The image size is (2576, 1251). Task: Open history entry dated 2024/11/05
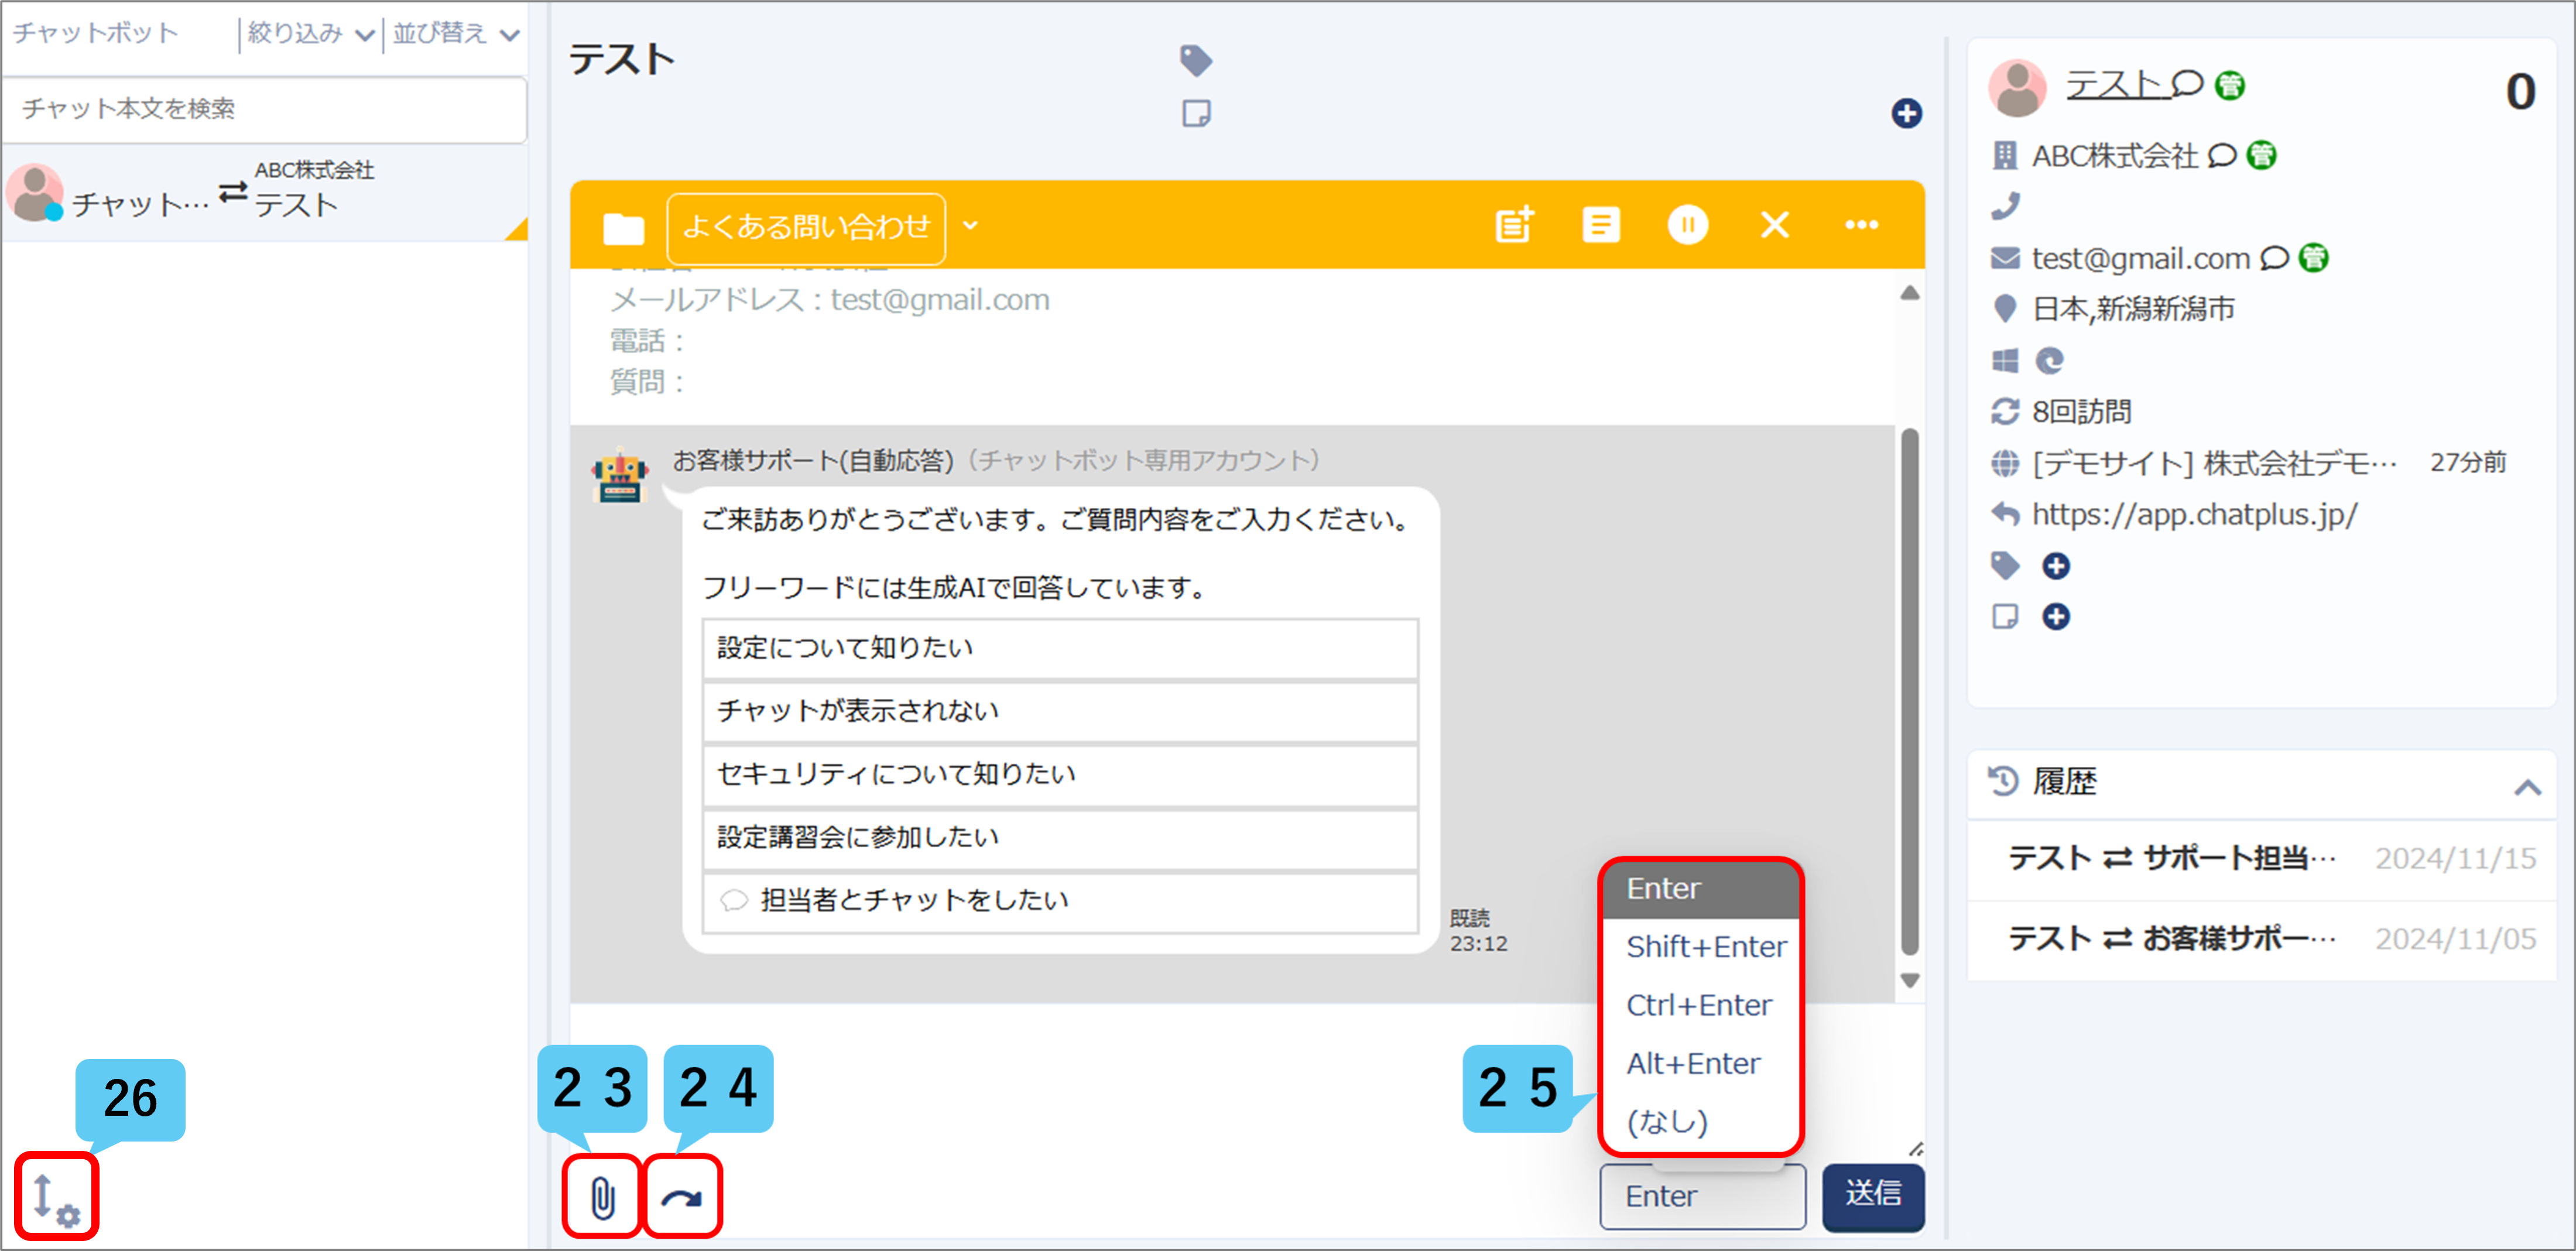coord(2261,939)
